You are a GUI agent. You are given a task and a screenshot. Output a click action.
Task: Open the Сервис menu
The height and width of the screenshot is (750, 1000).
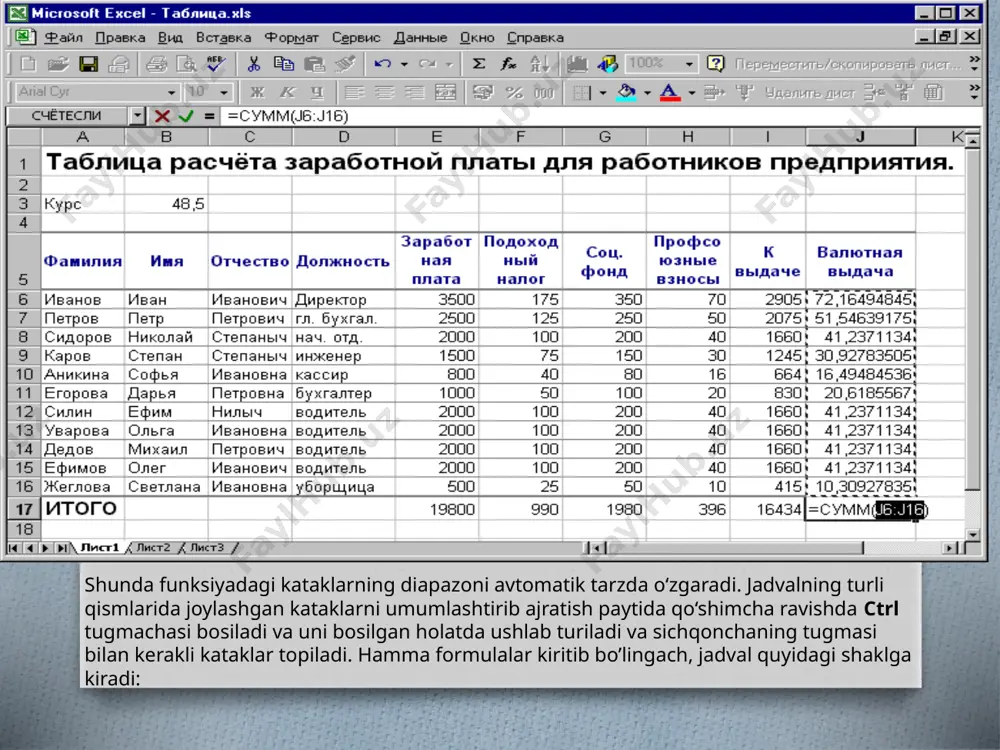click(x=356, y=38)
